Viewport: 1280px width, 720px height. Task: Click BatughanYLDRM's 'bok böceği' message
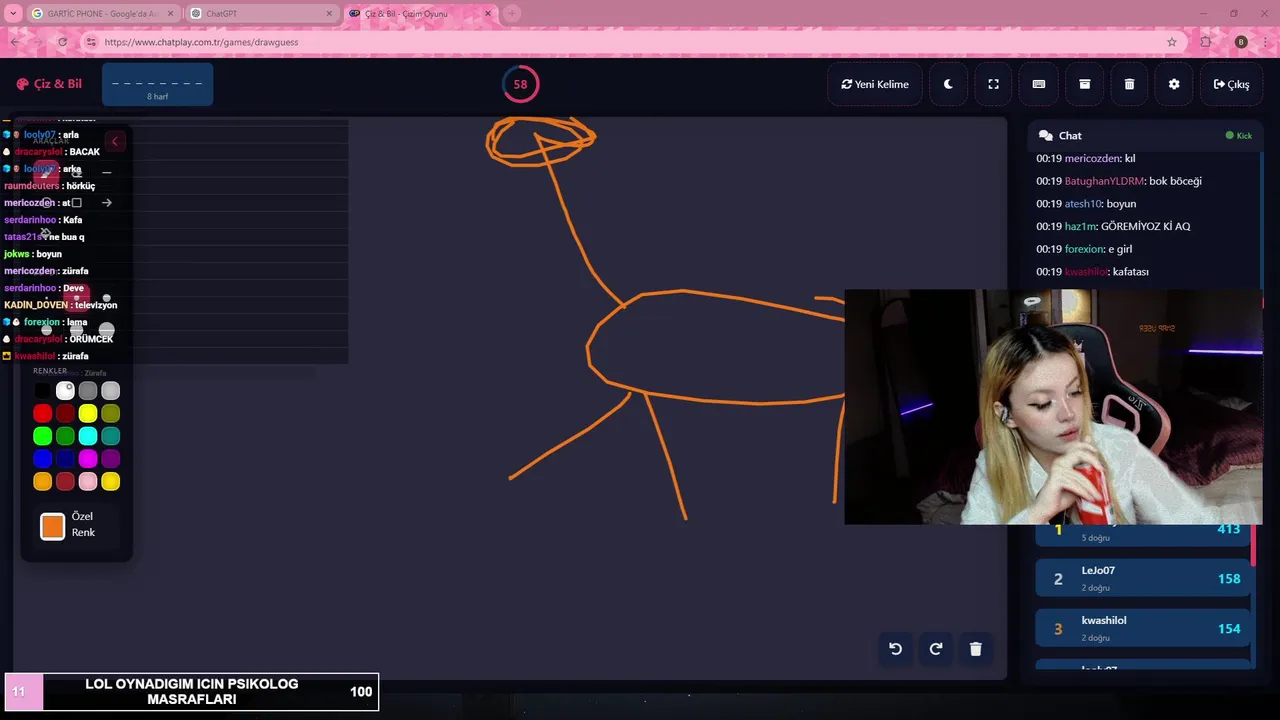pos(1119,181)
